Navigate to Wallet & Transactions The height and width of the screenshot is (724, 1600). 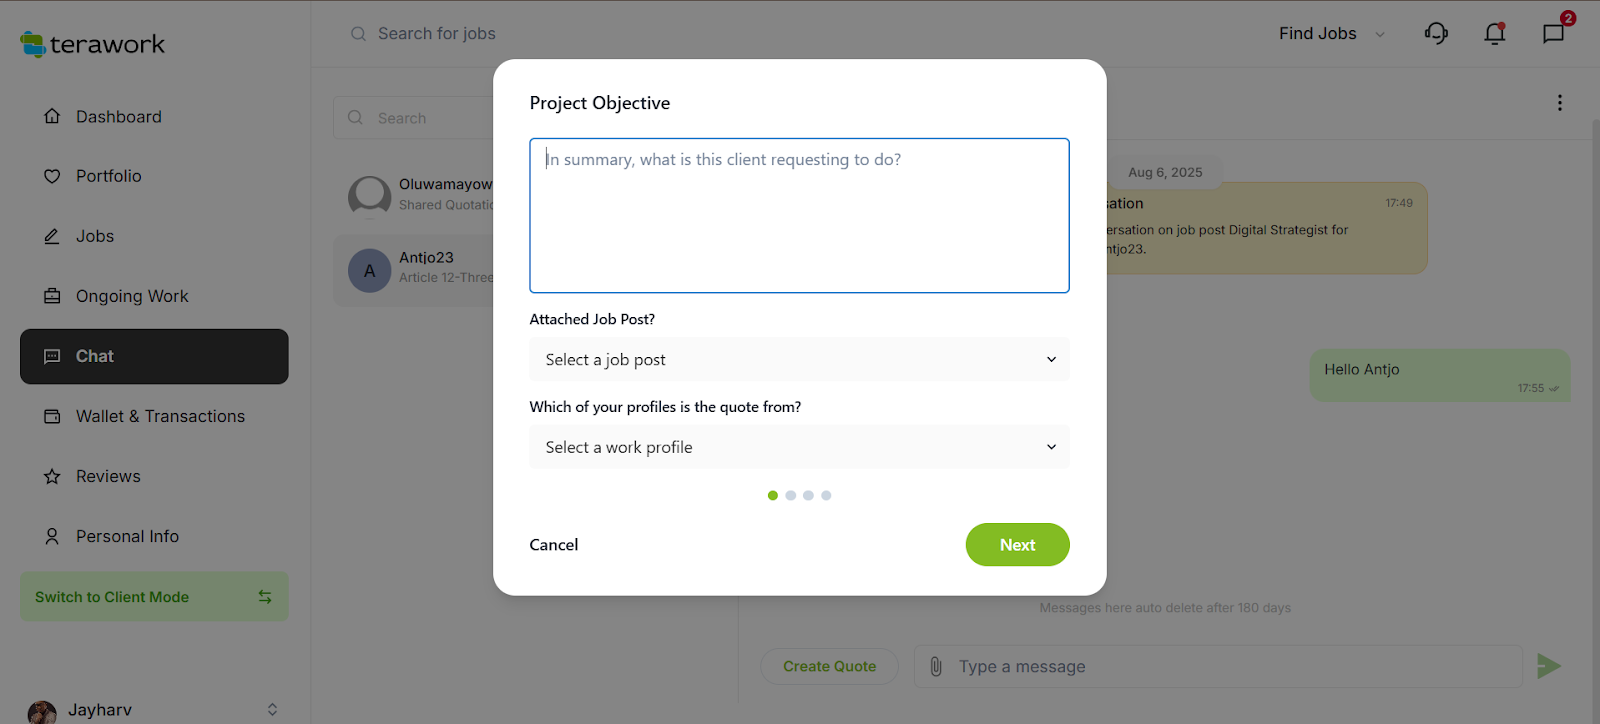coord(160,416)
